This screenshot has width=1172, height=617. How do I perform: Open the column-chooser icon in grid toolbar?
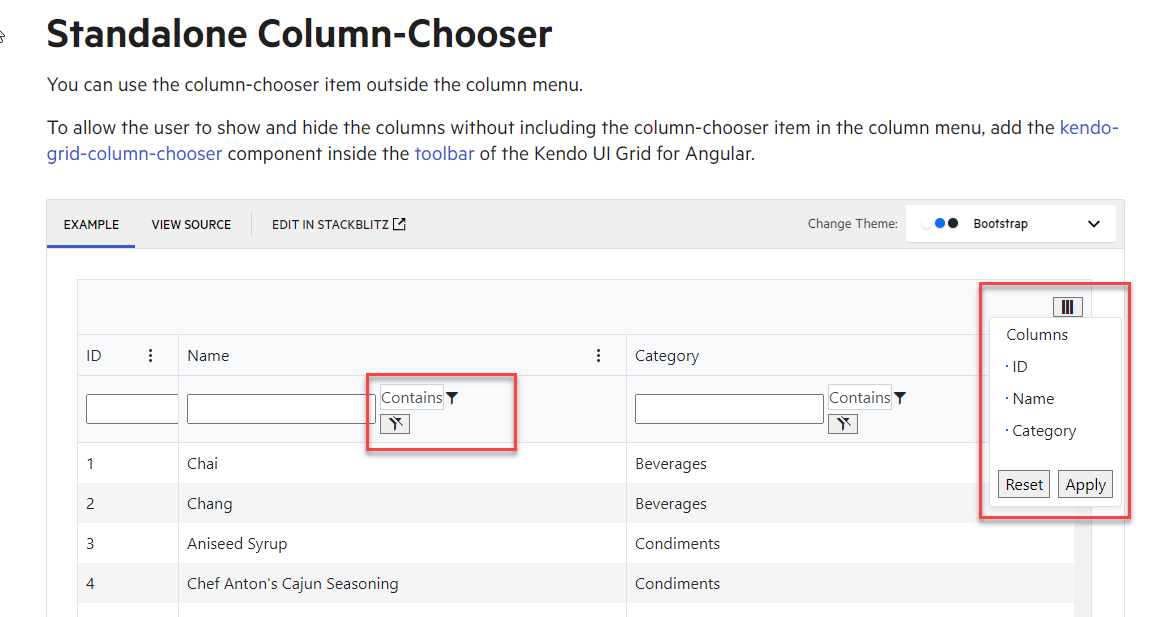tap(1067, 307)
